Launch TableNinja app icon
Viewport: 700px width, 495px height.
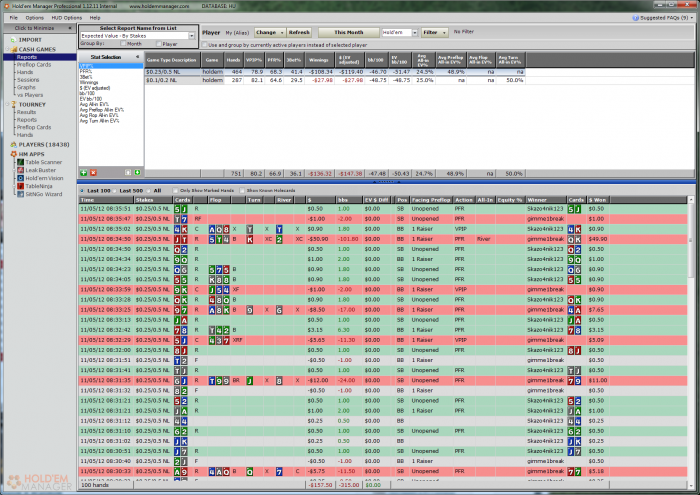pos(21,186)
